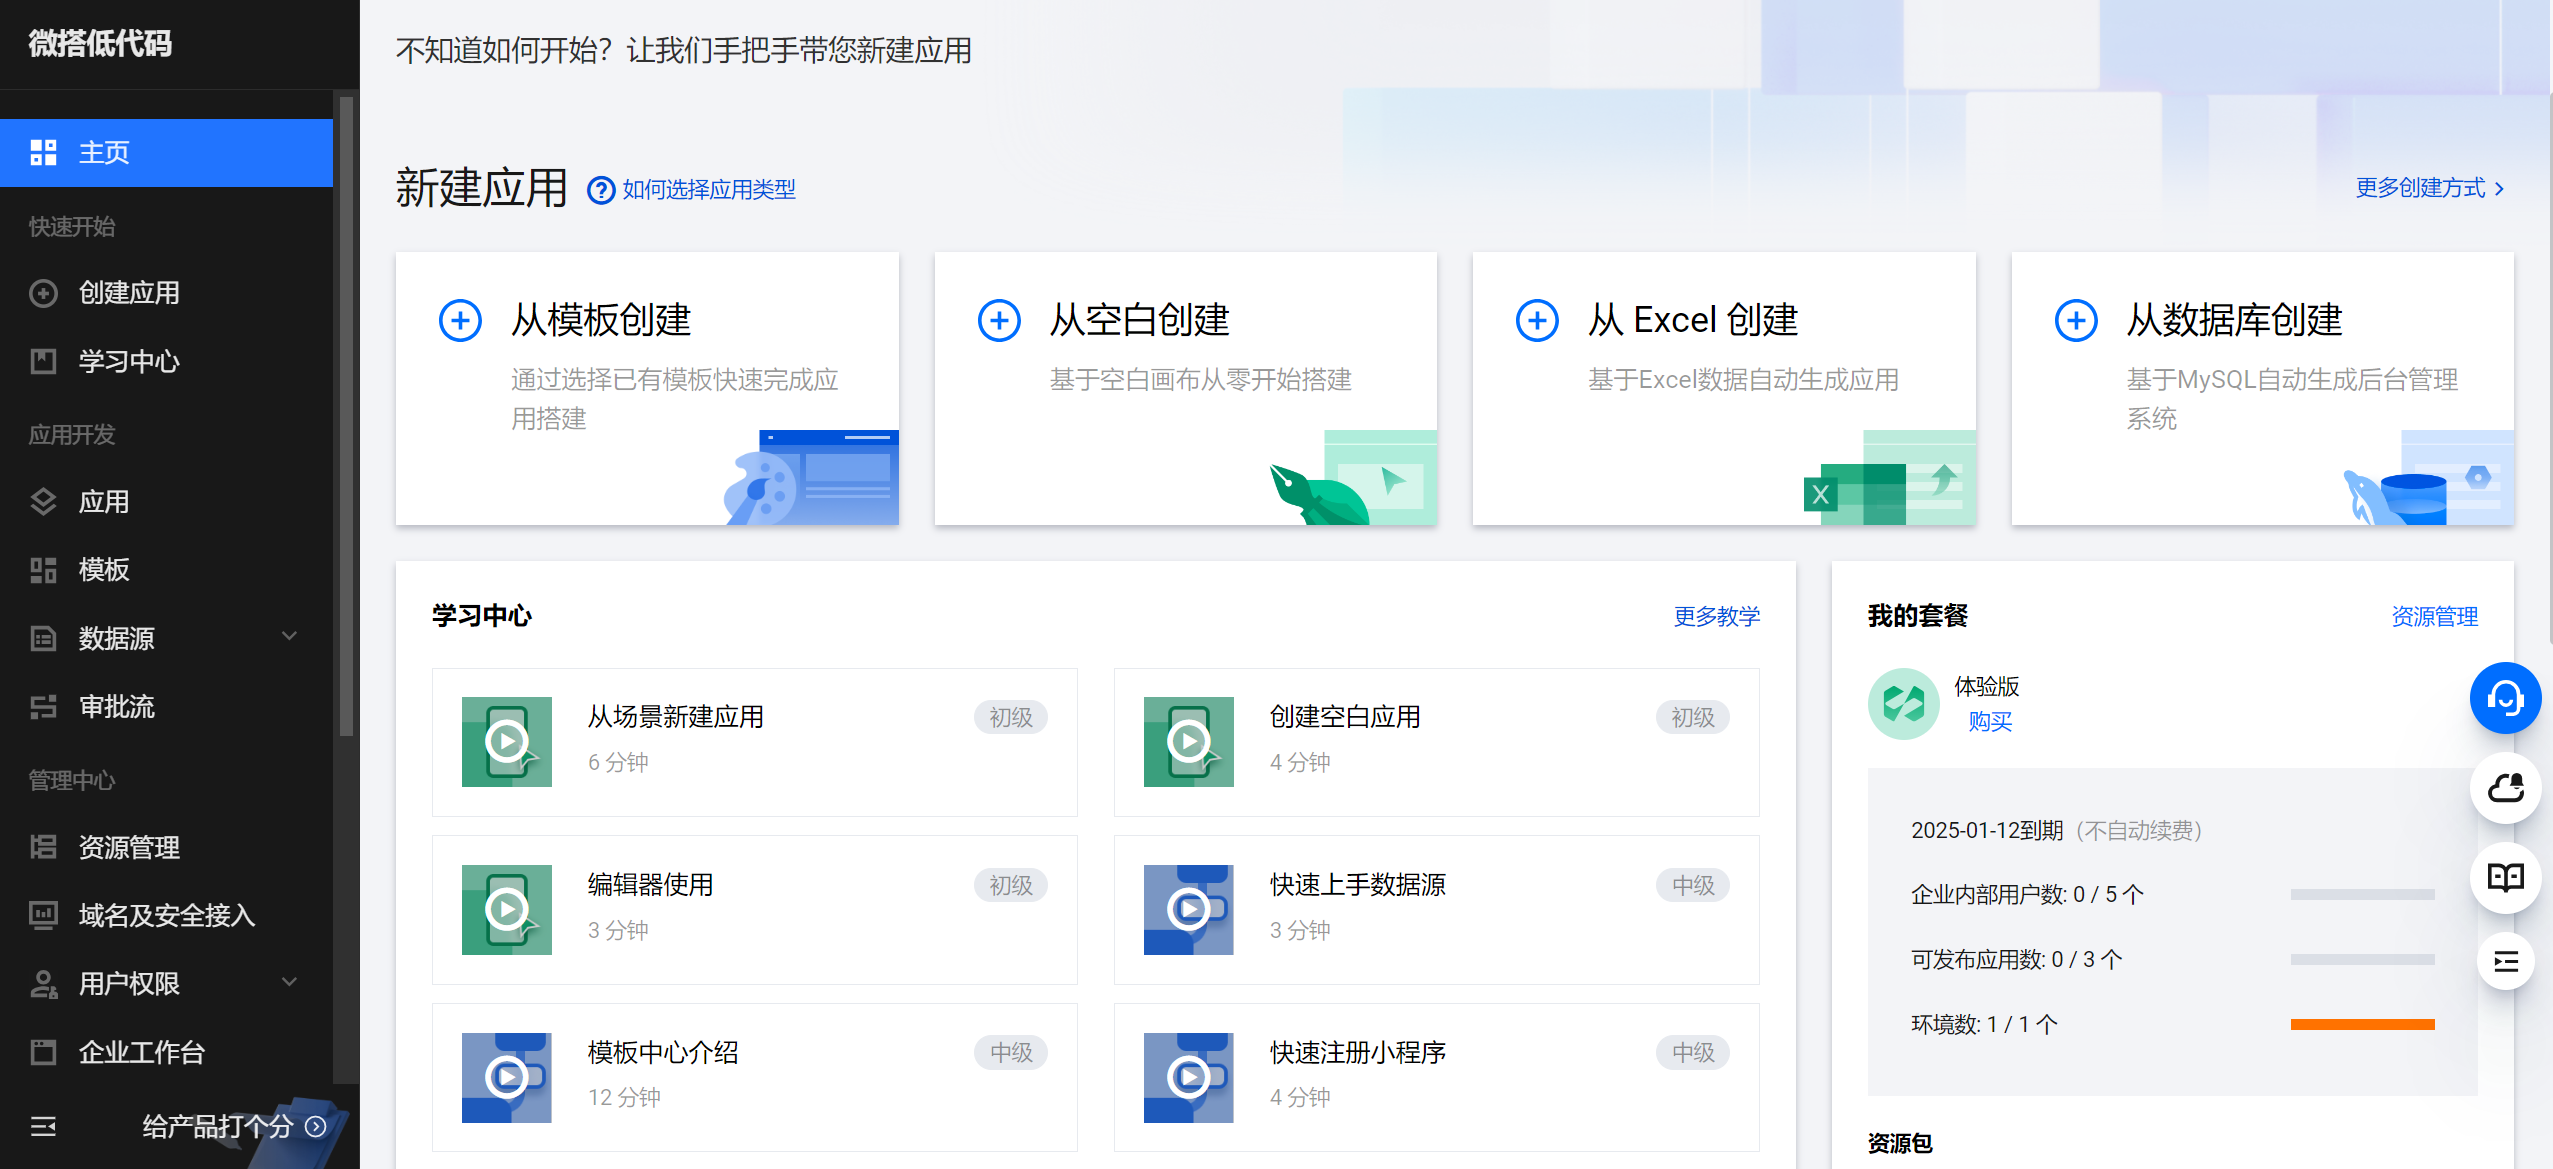The height and width of the screenshot is (1169, 2553).
Task: Click plus icon on 从模板创建 card
Action: point(460,321)
